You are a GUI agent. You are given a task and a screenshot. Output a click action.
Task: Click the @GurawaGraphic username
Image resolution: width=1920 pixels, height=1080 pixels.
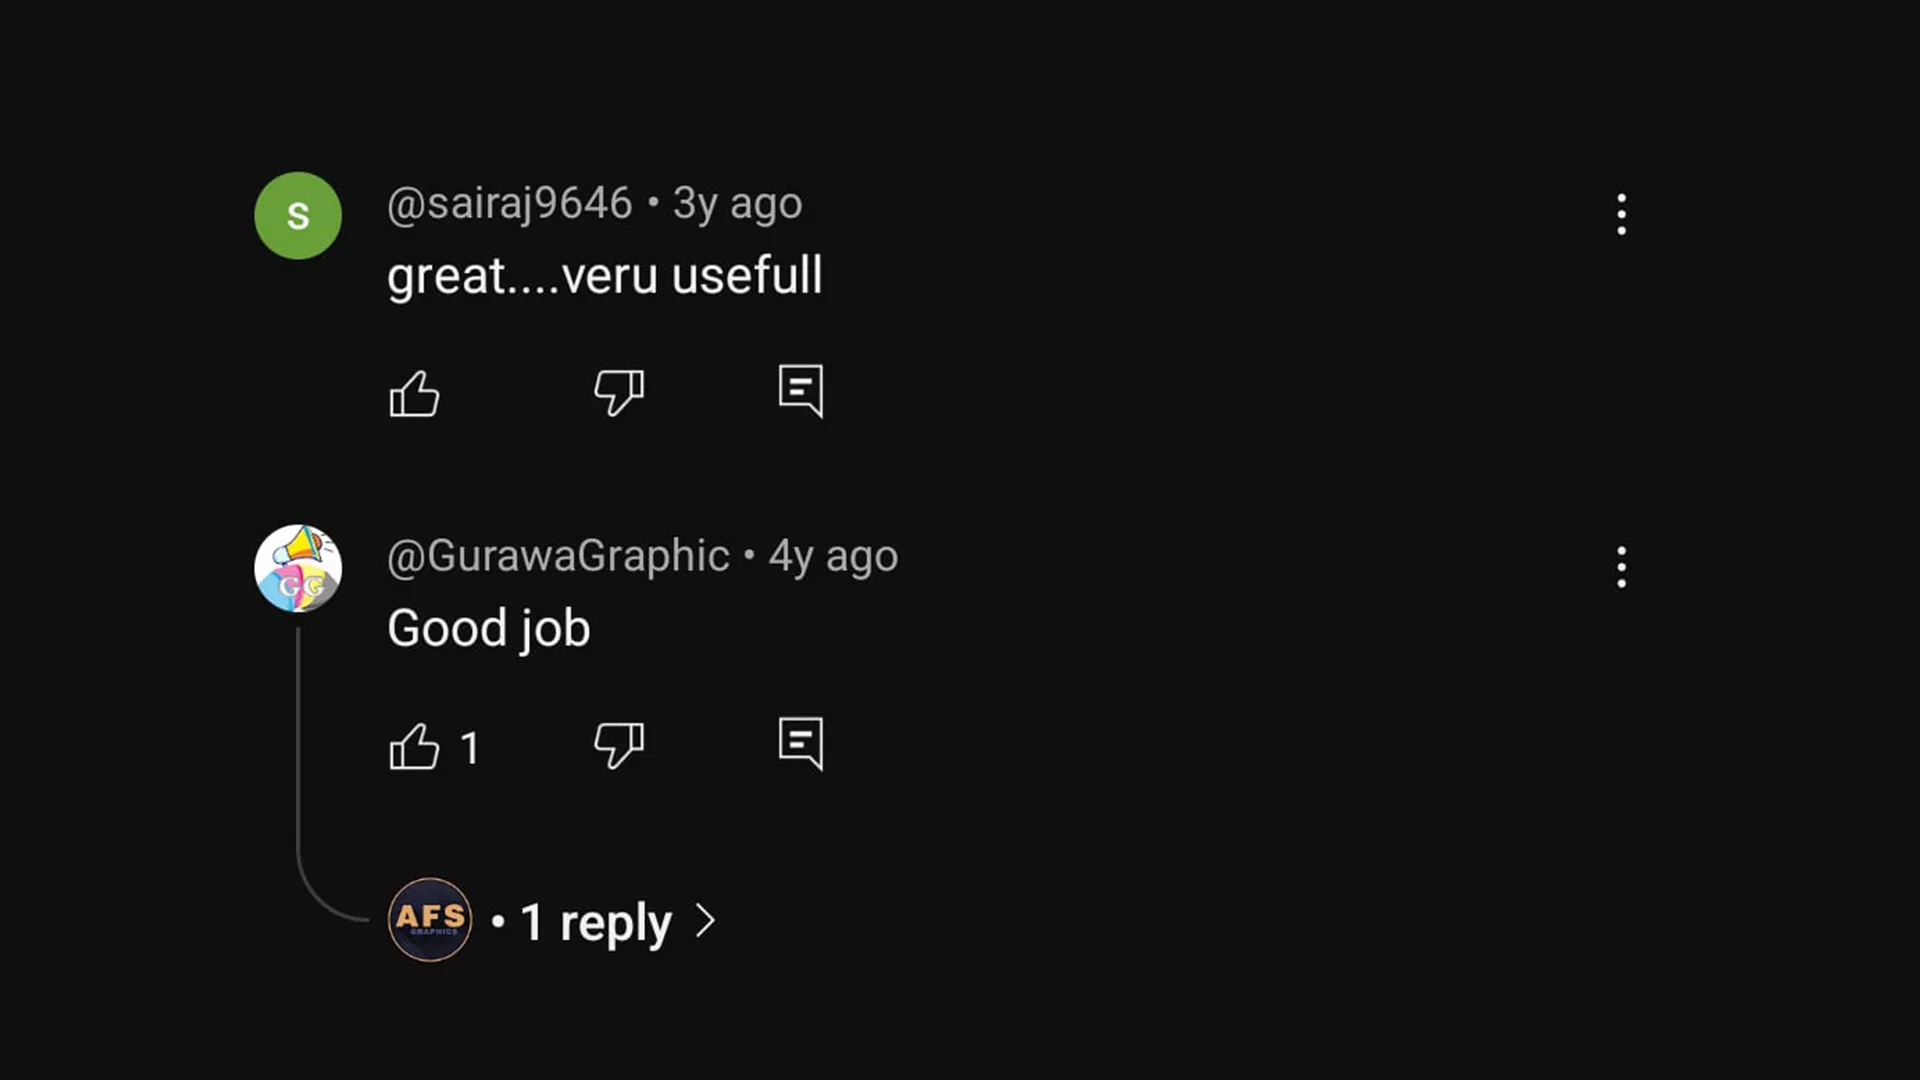coord(558,557)
